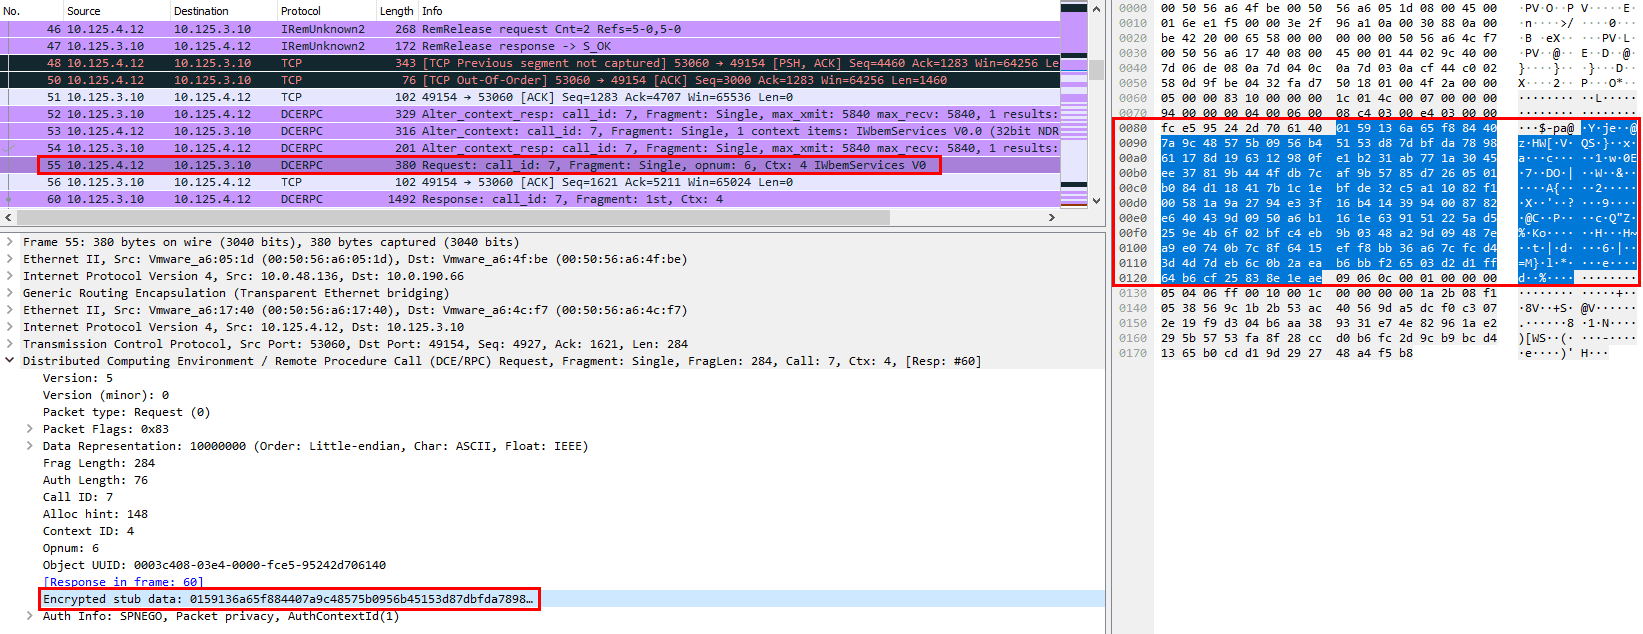Expand the Frame 55 details row
This screenshot has width=1643, height=634.
pyautogui.click(x=10, y=242)
